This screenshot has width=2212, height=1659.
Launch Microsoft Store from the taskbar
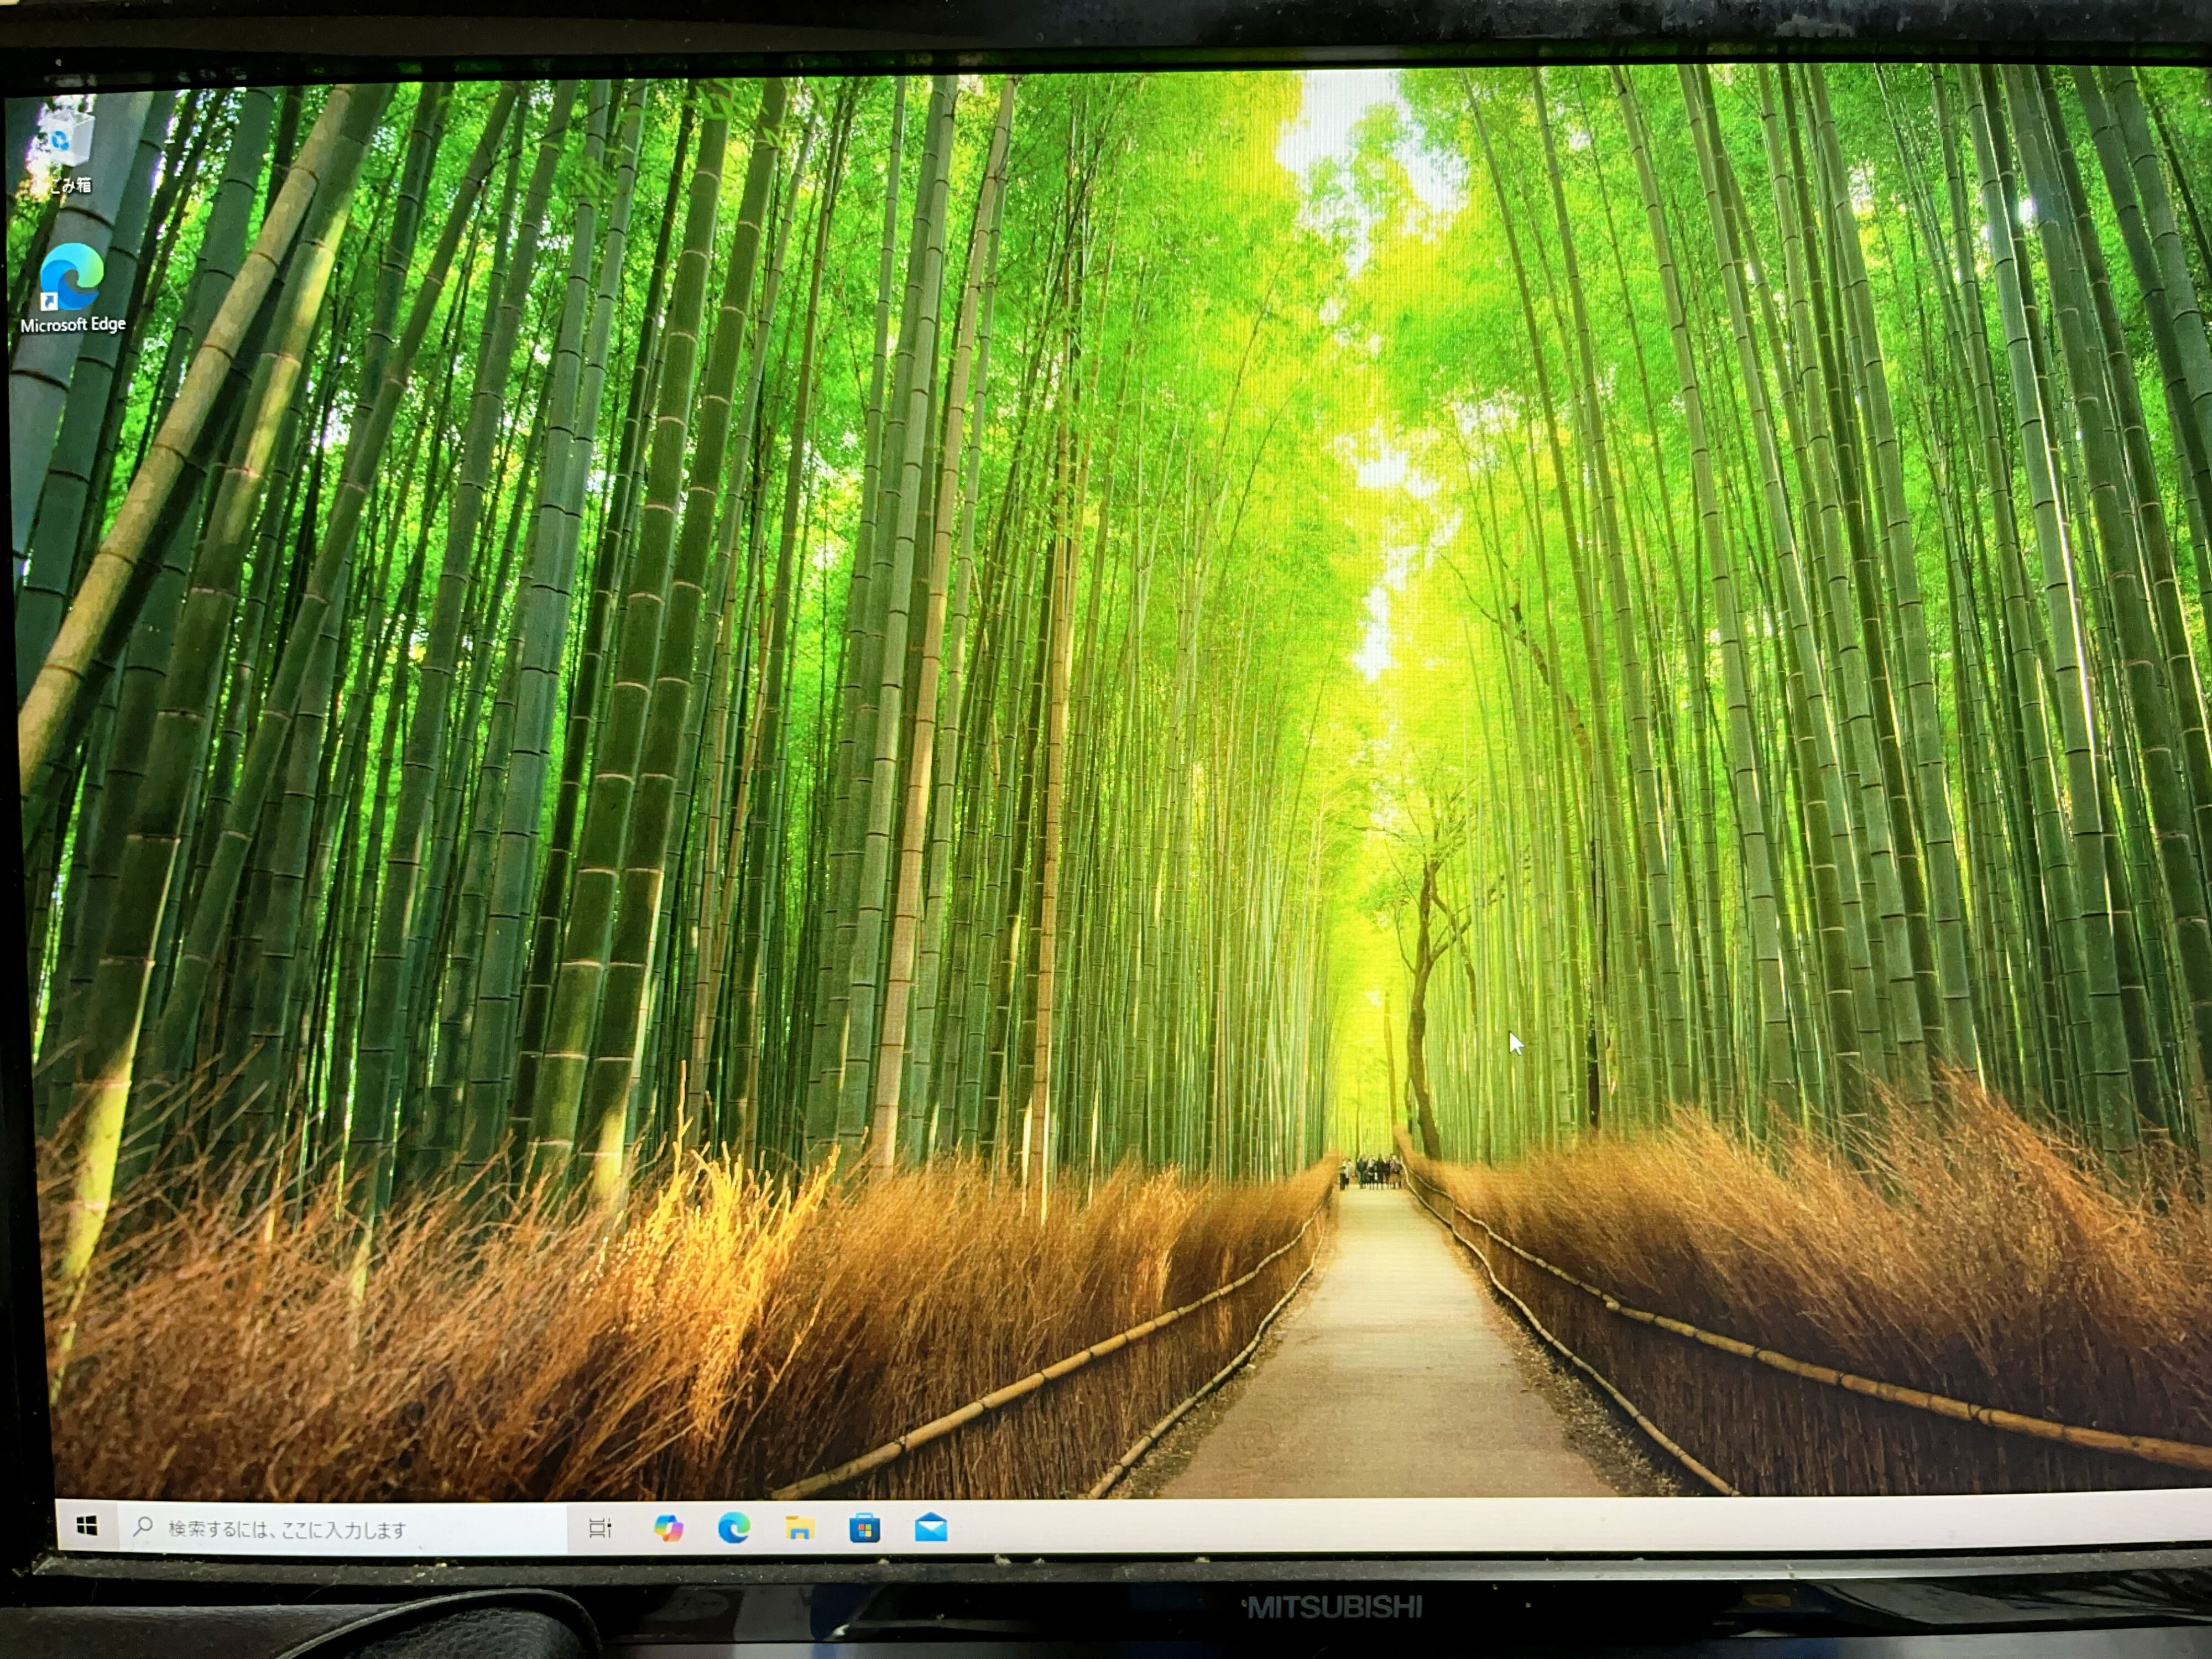pos(865,1527)
